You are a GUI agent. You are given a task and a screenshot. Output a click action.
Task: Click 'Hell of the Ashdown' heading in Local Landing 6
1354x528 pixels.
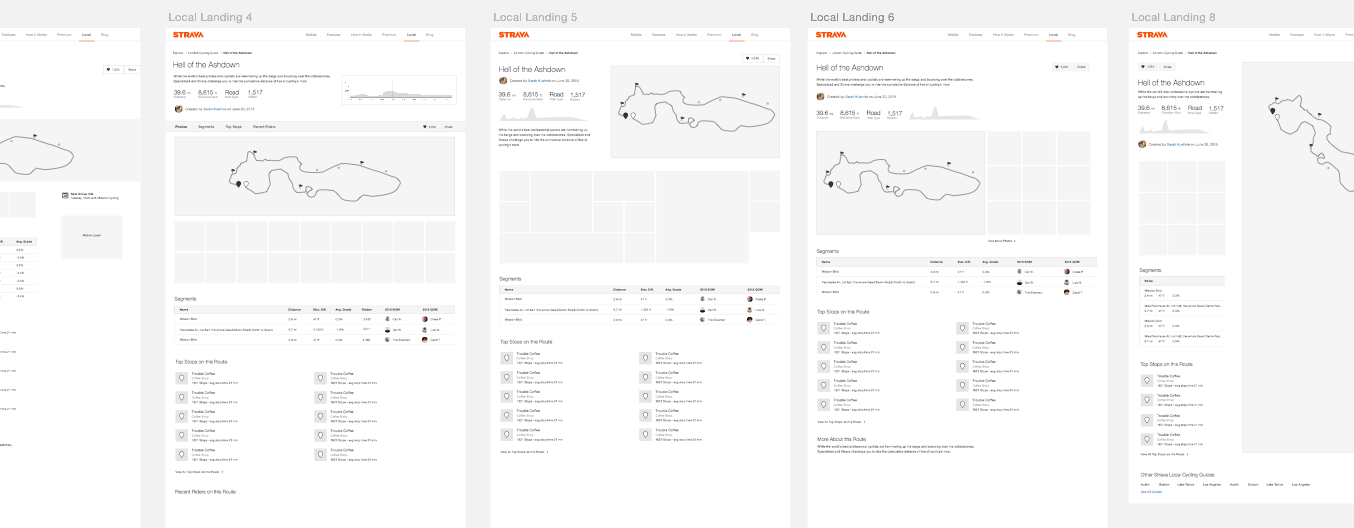(x=850, y=67)
